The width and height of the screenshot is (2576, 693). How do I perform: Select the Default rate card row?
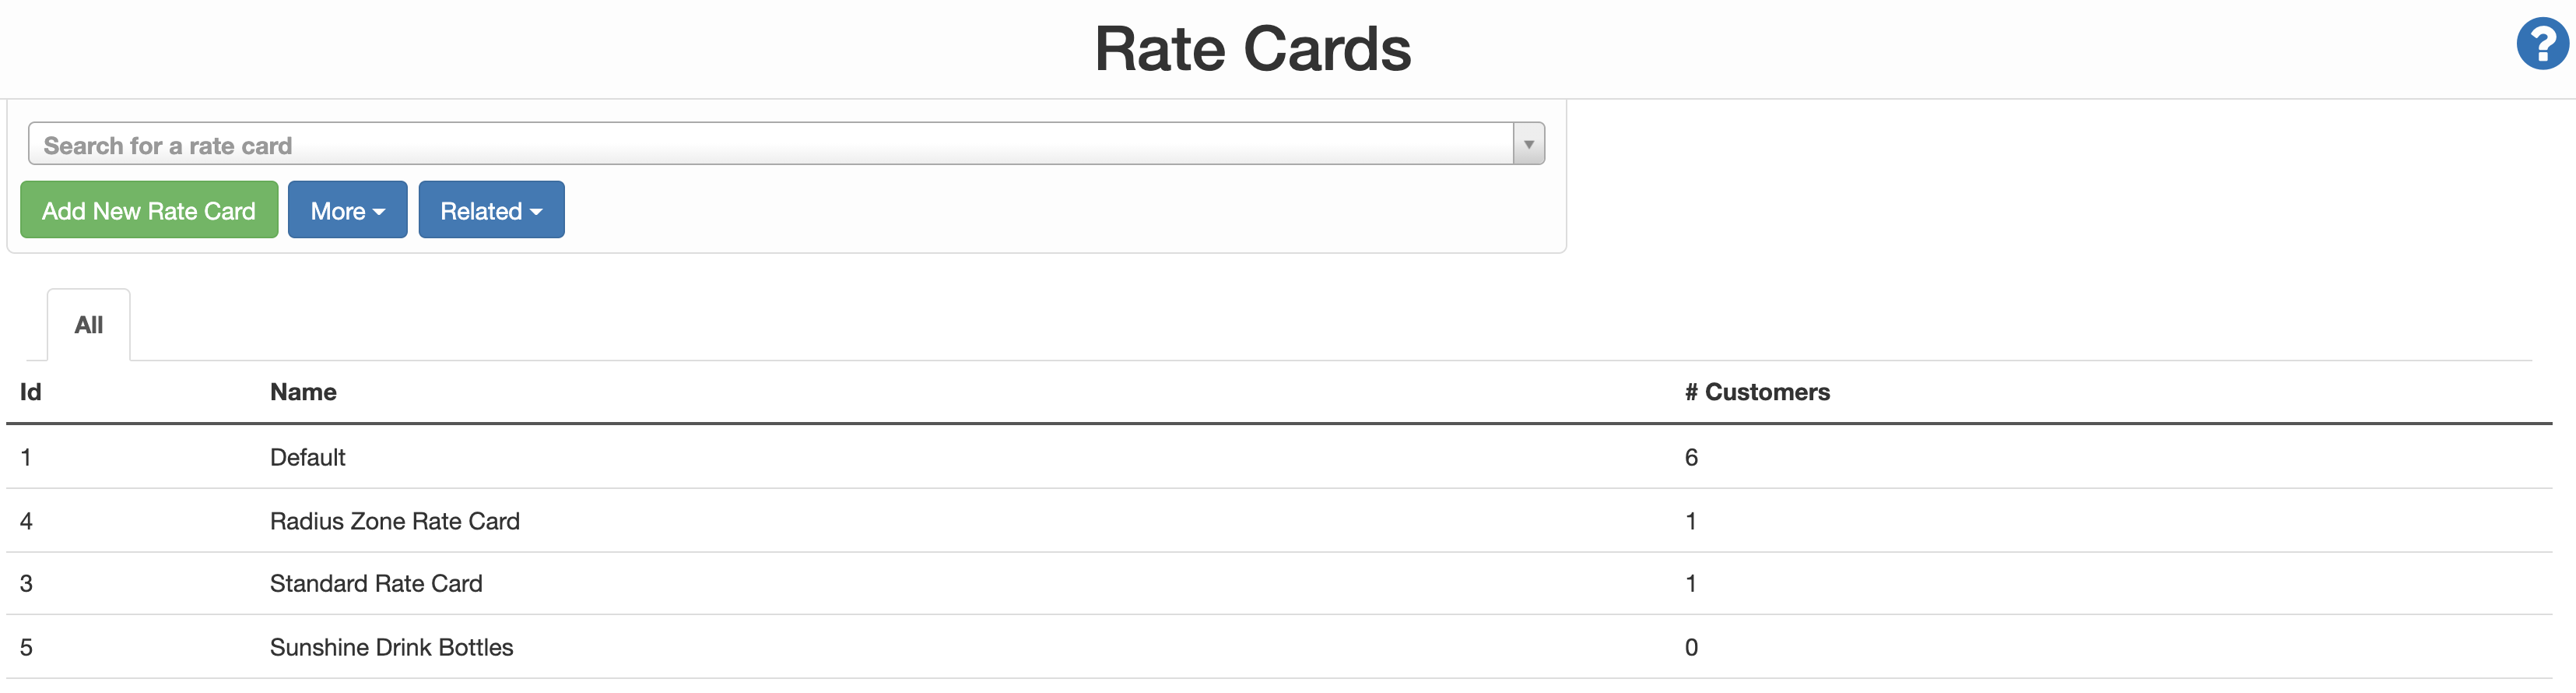307,457
